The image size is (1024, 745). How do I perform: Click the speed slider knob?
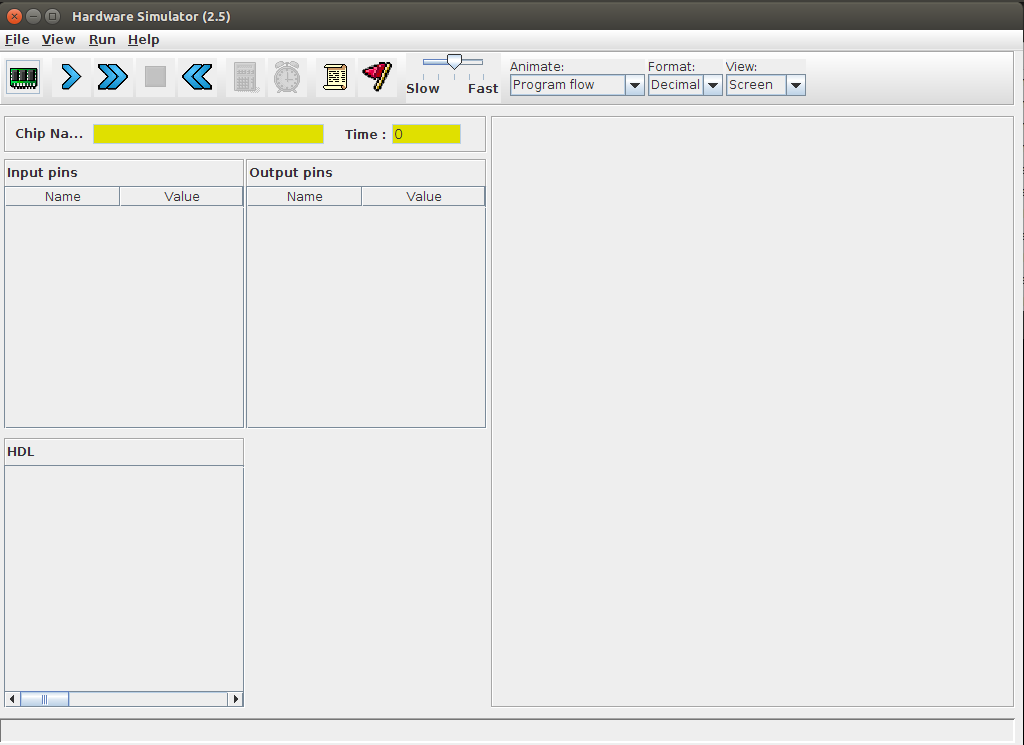[454, 62]
